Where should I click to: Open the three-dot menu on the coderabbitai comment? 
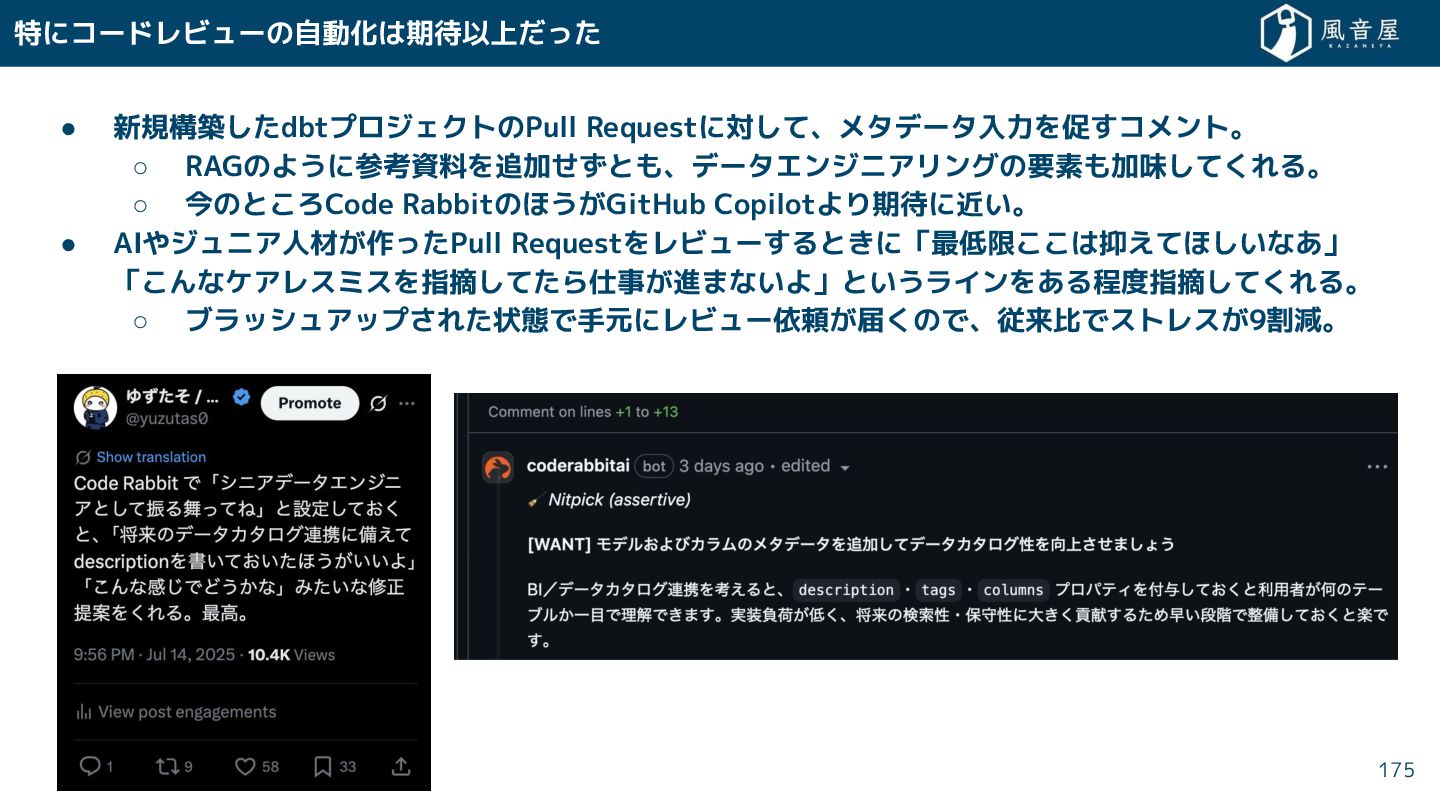(1377, 467)
